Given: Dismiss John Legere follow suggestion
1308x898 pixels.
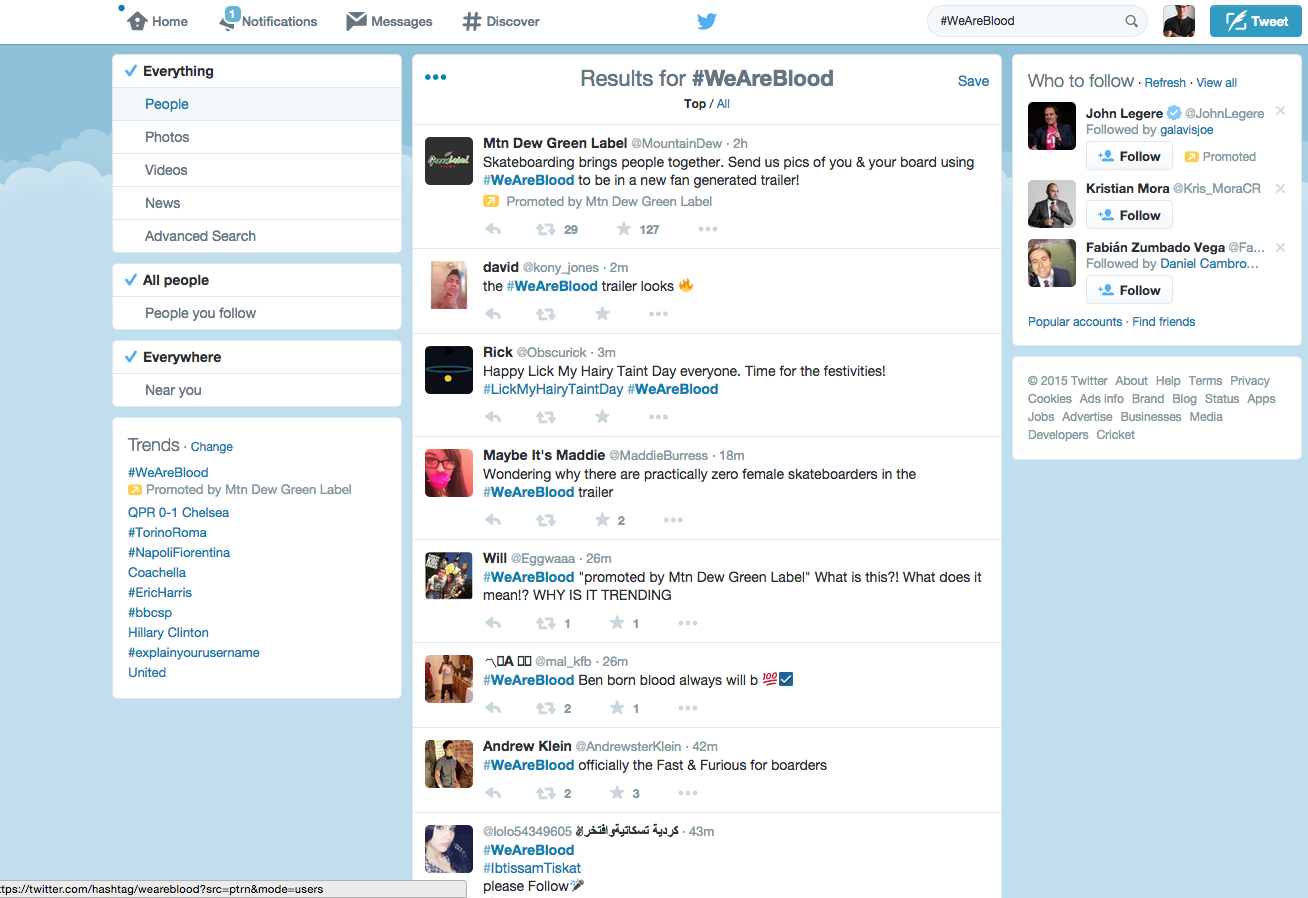Looking at the screenshot, I should [1281, 111].
